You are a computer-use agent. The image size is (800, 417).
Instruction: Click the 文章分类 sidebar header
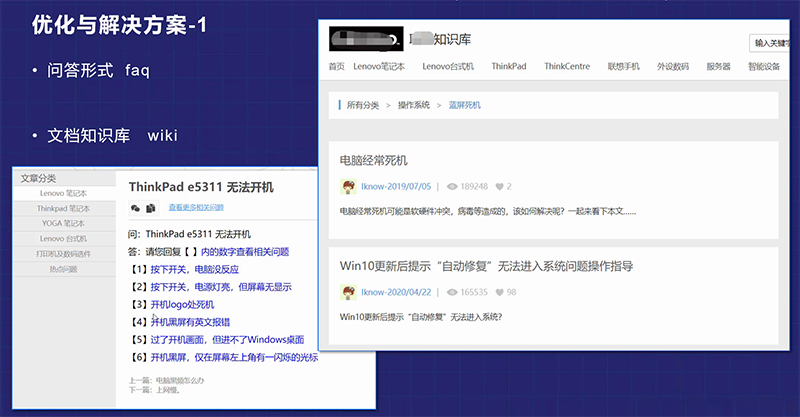38,179
